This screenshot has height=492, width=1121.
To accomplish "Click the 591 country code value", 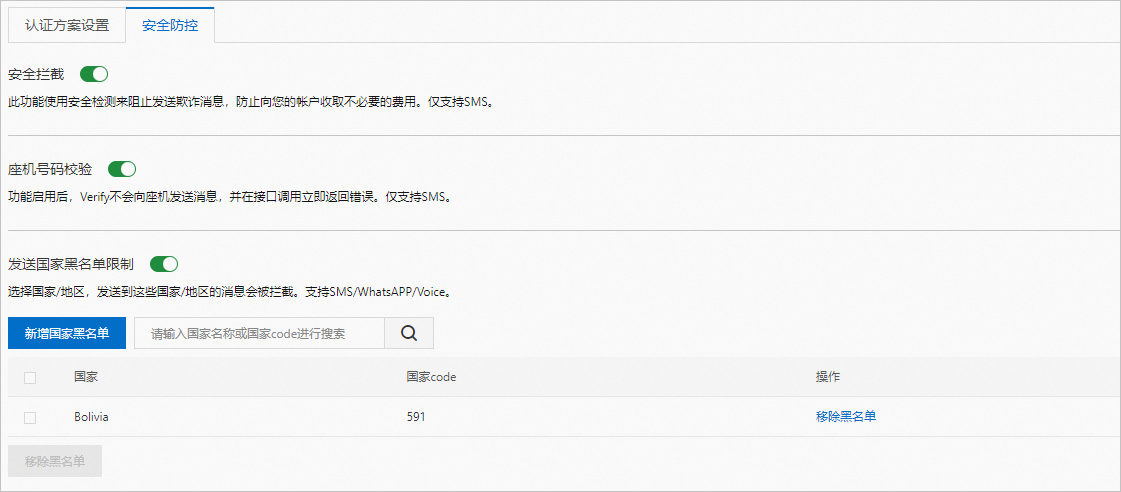I will point(416,417).
